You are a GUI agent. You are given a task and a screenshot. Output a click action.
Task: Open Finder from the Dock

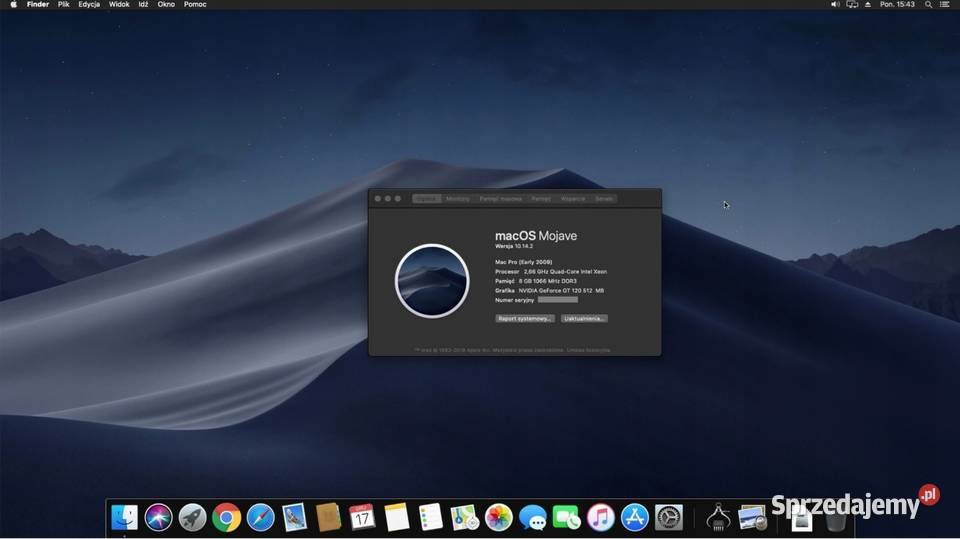[x=124, y=518]
